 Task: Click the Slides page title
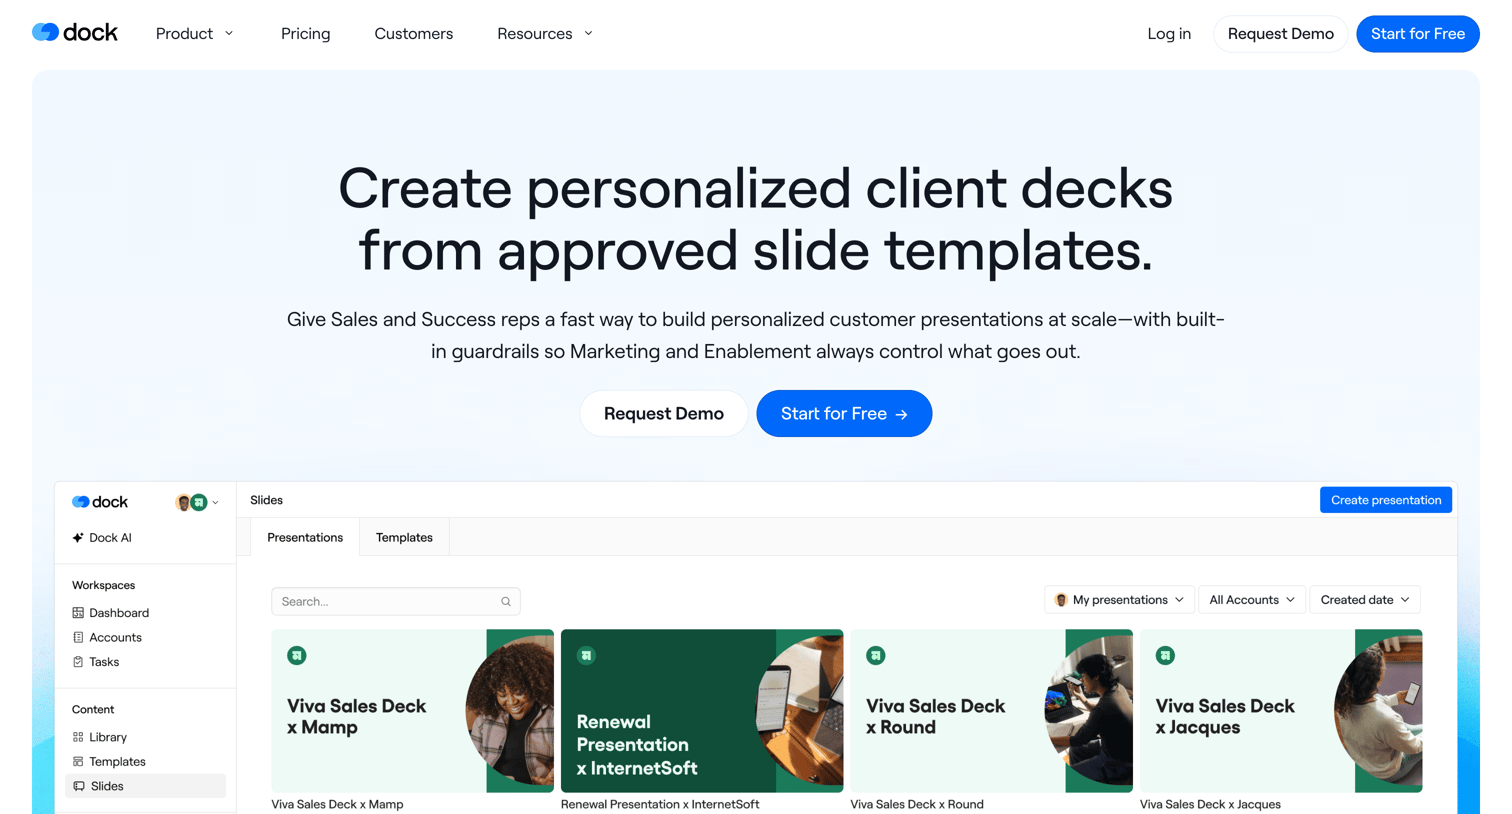click(267, 500)
